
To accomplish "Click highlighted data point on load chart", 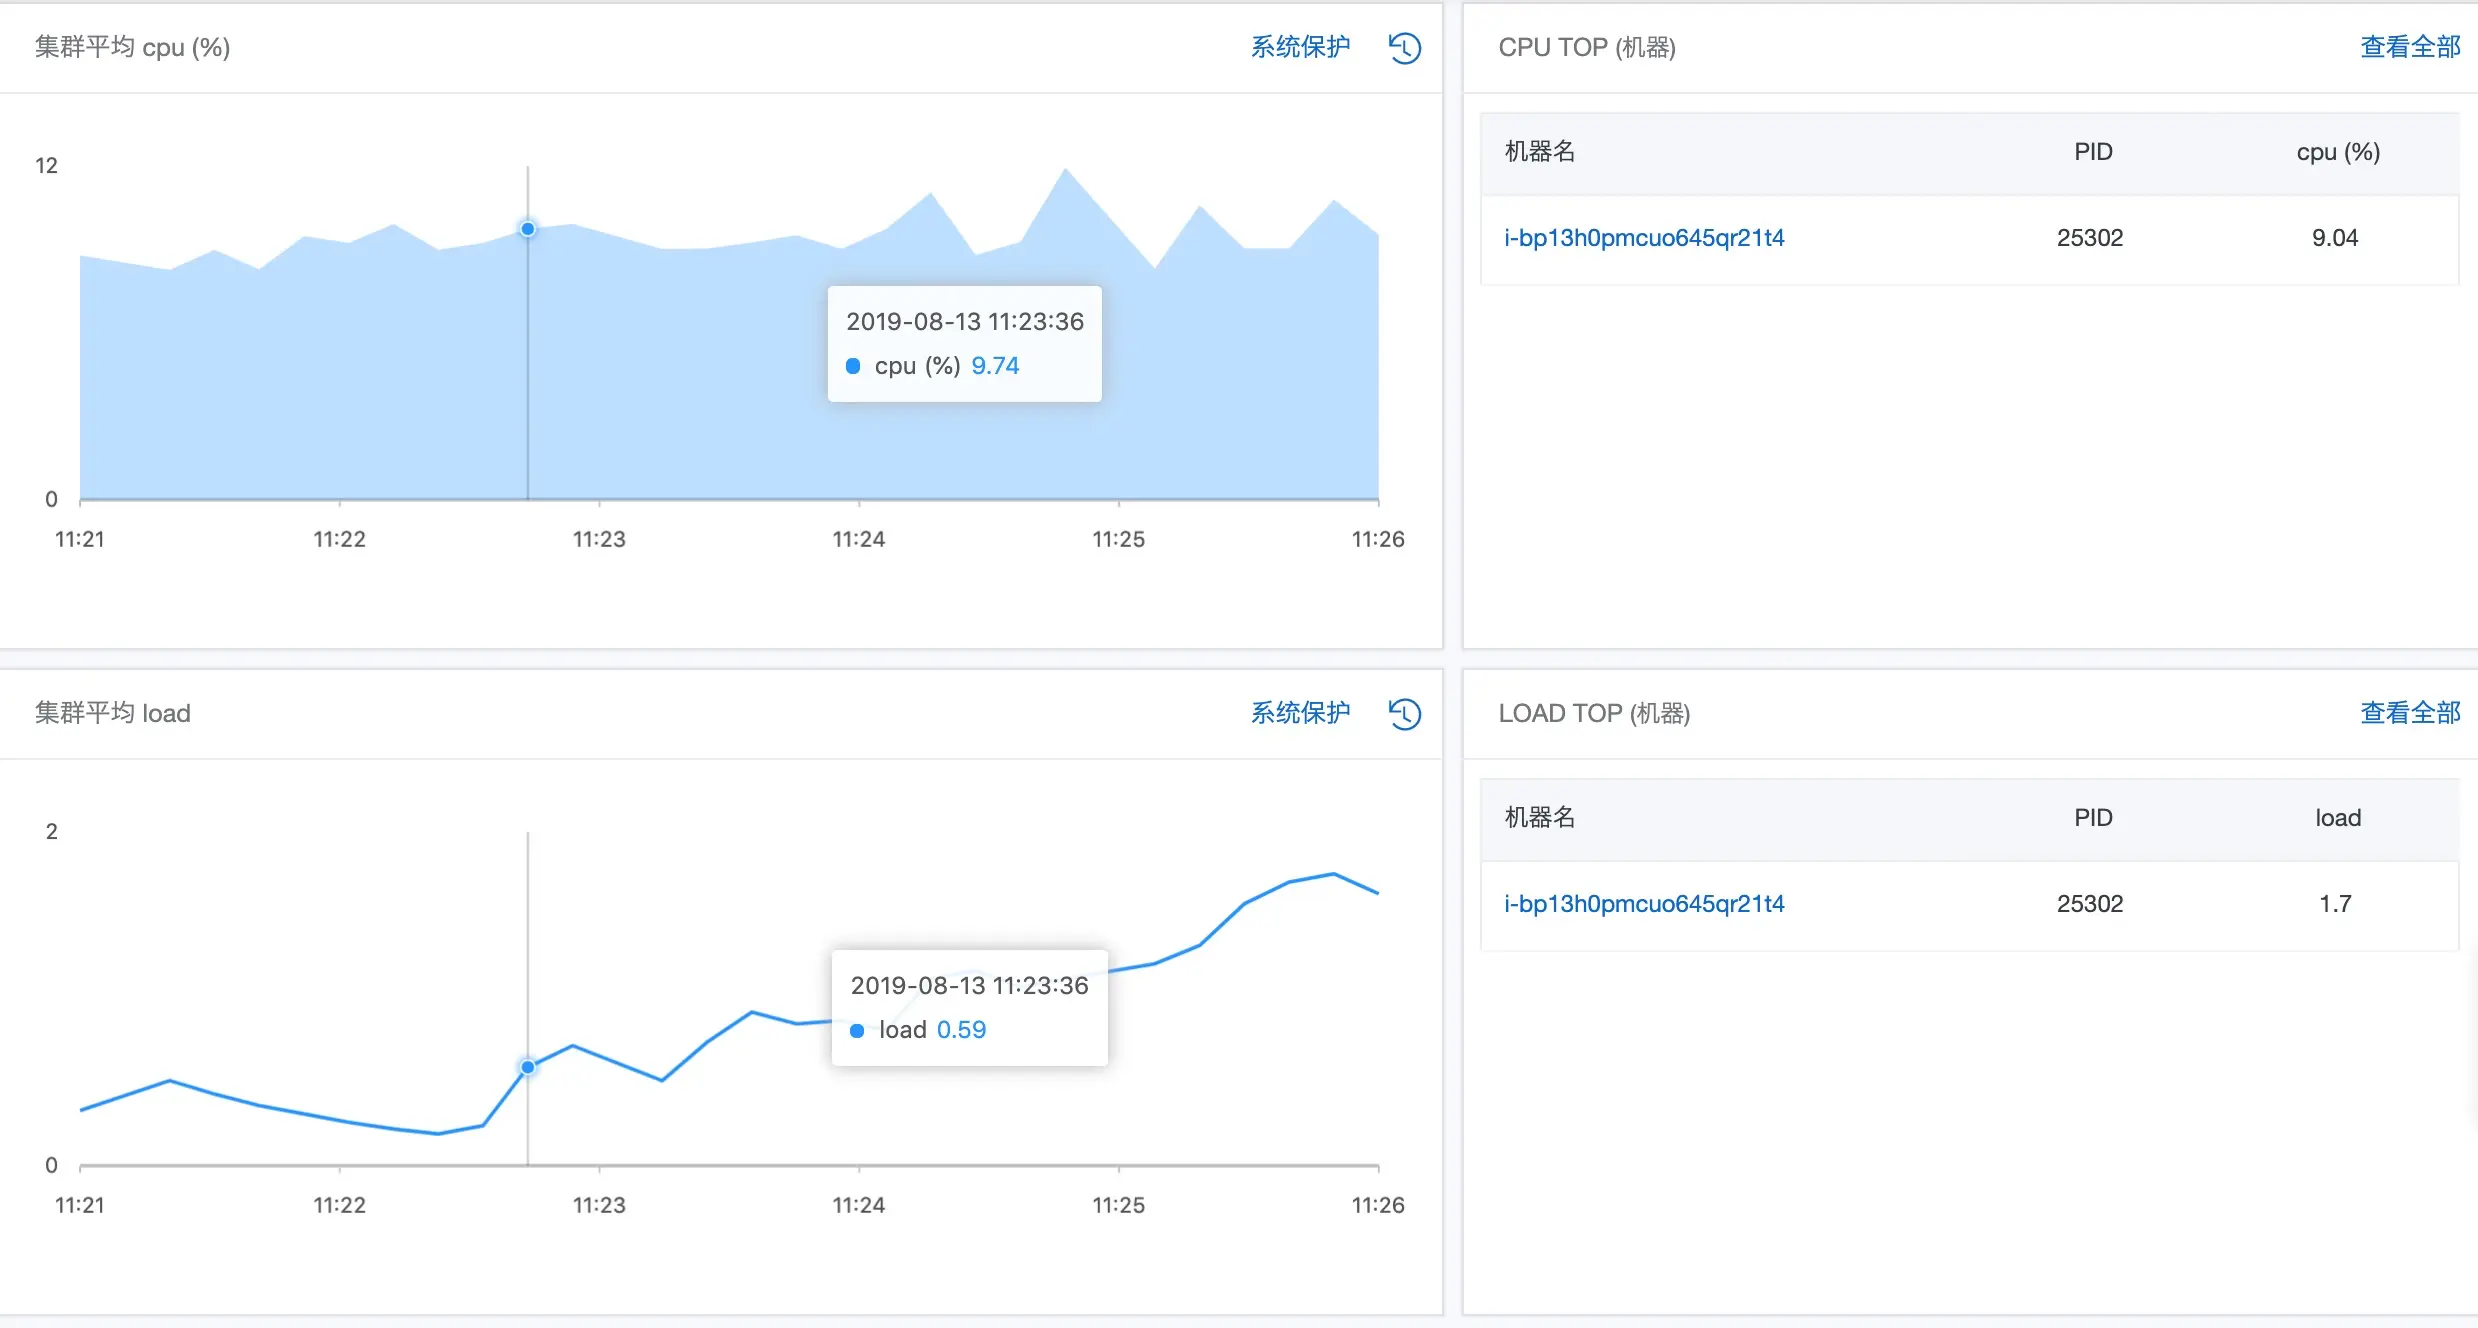I will pyautogui.click(x=528, y=1067).
